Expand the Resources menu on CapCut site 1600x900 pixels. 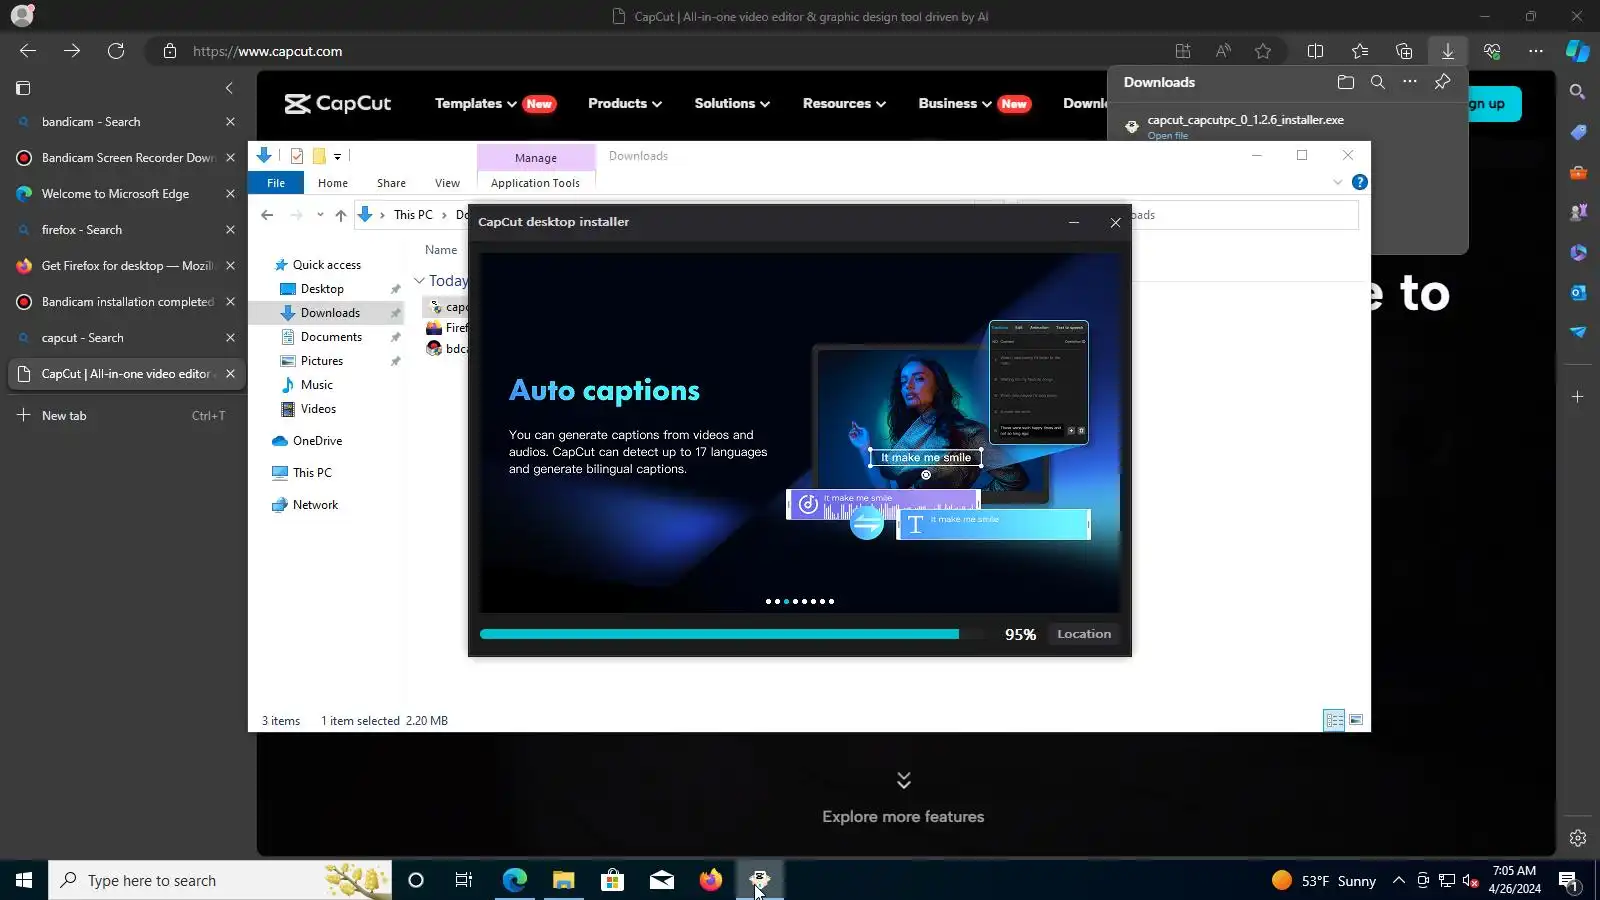point(844,103)
